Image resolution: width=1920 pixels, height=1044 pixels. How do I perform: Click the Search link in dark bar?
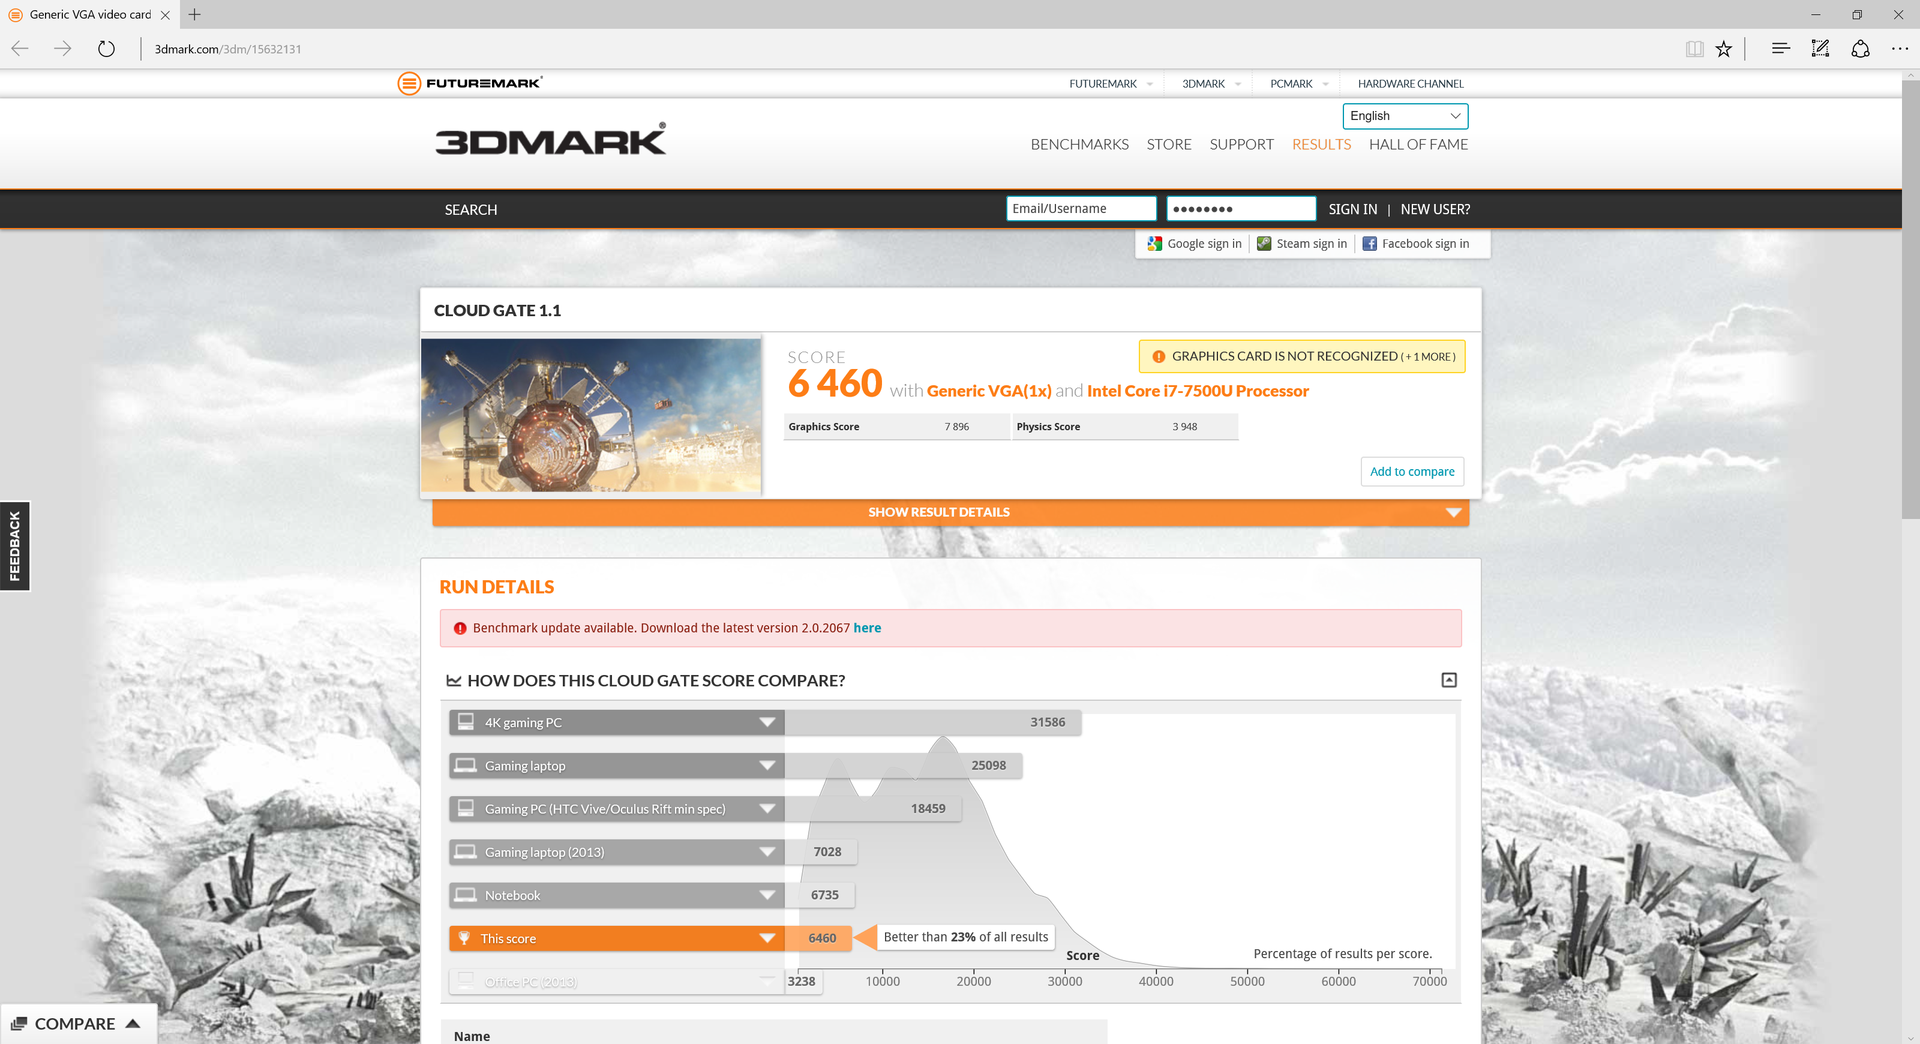[471, 210]
